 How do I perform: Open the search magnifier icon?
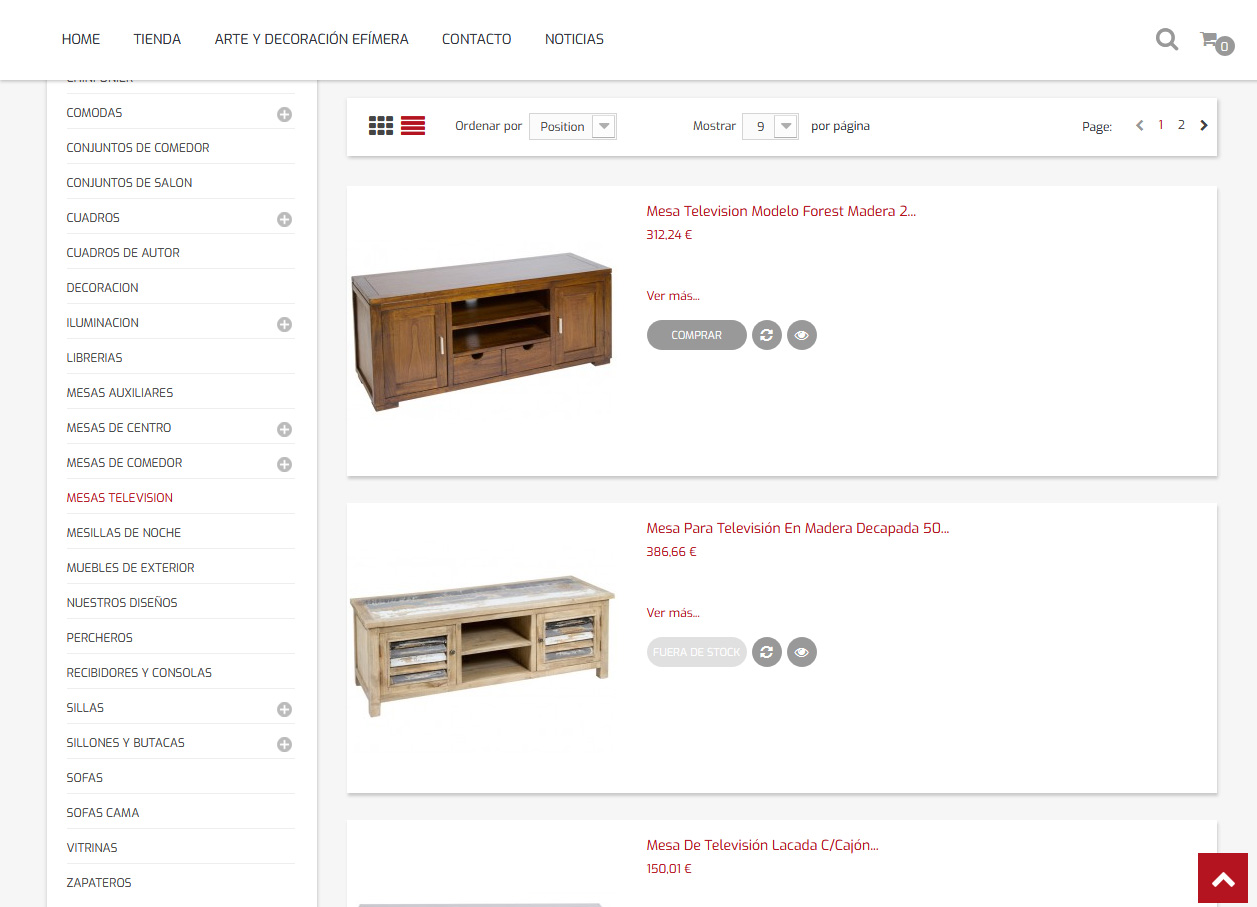click(1166, 40)
